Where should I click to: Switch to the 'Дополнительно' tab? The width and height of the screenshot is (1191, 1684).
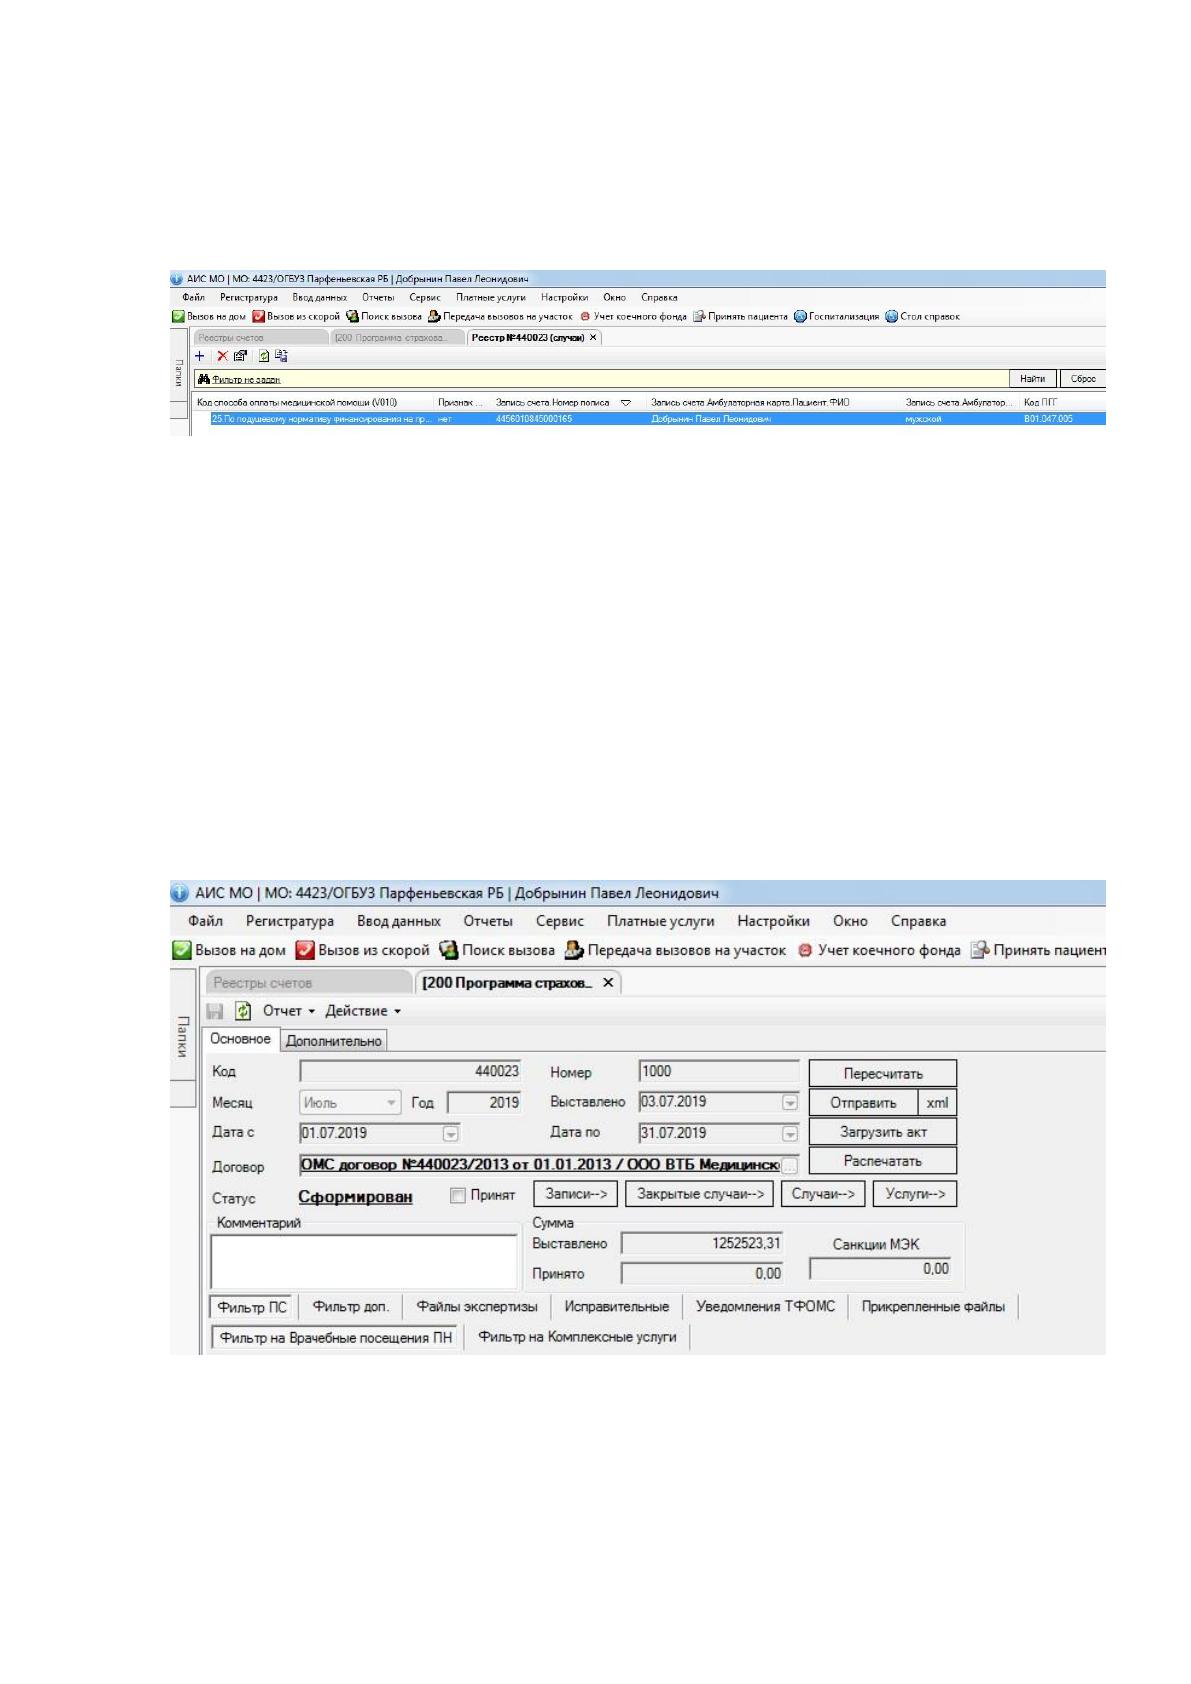[x=334, y=1041]
